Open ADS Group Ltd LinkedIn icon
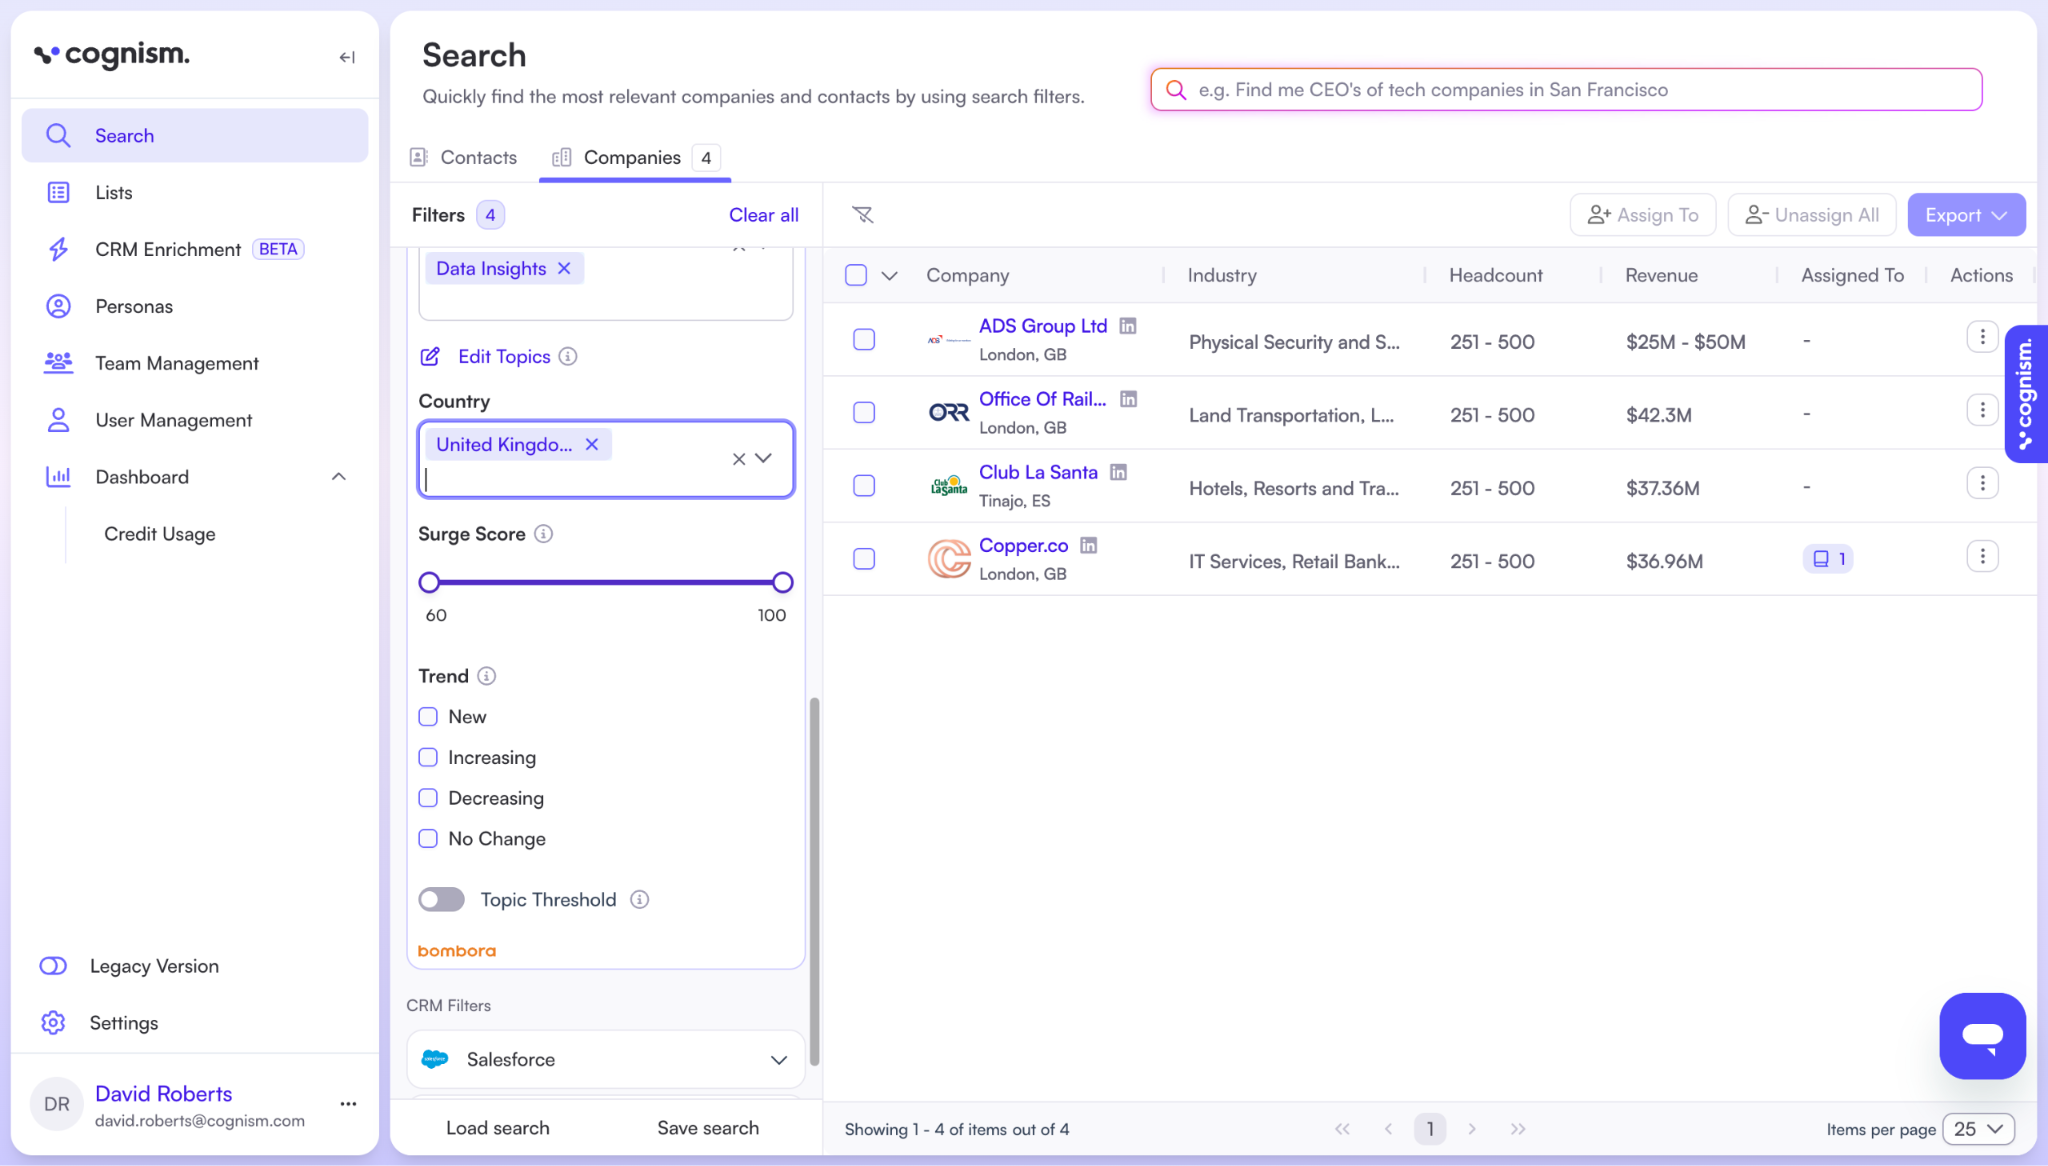This screenshot has width=2048, height=1166. tap(1128, 326)
